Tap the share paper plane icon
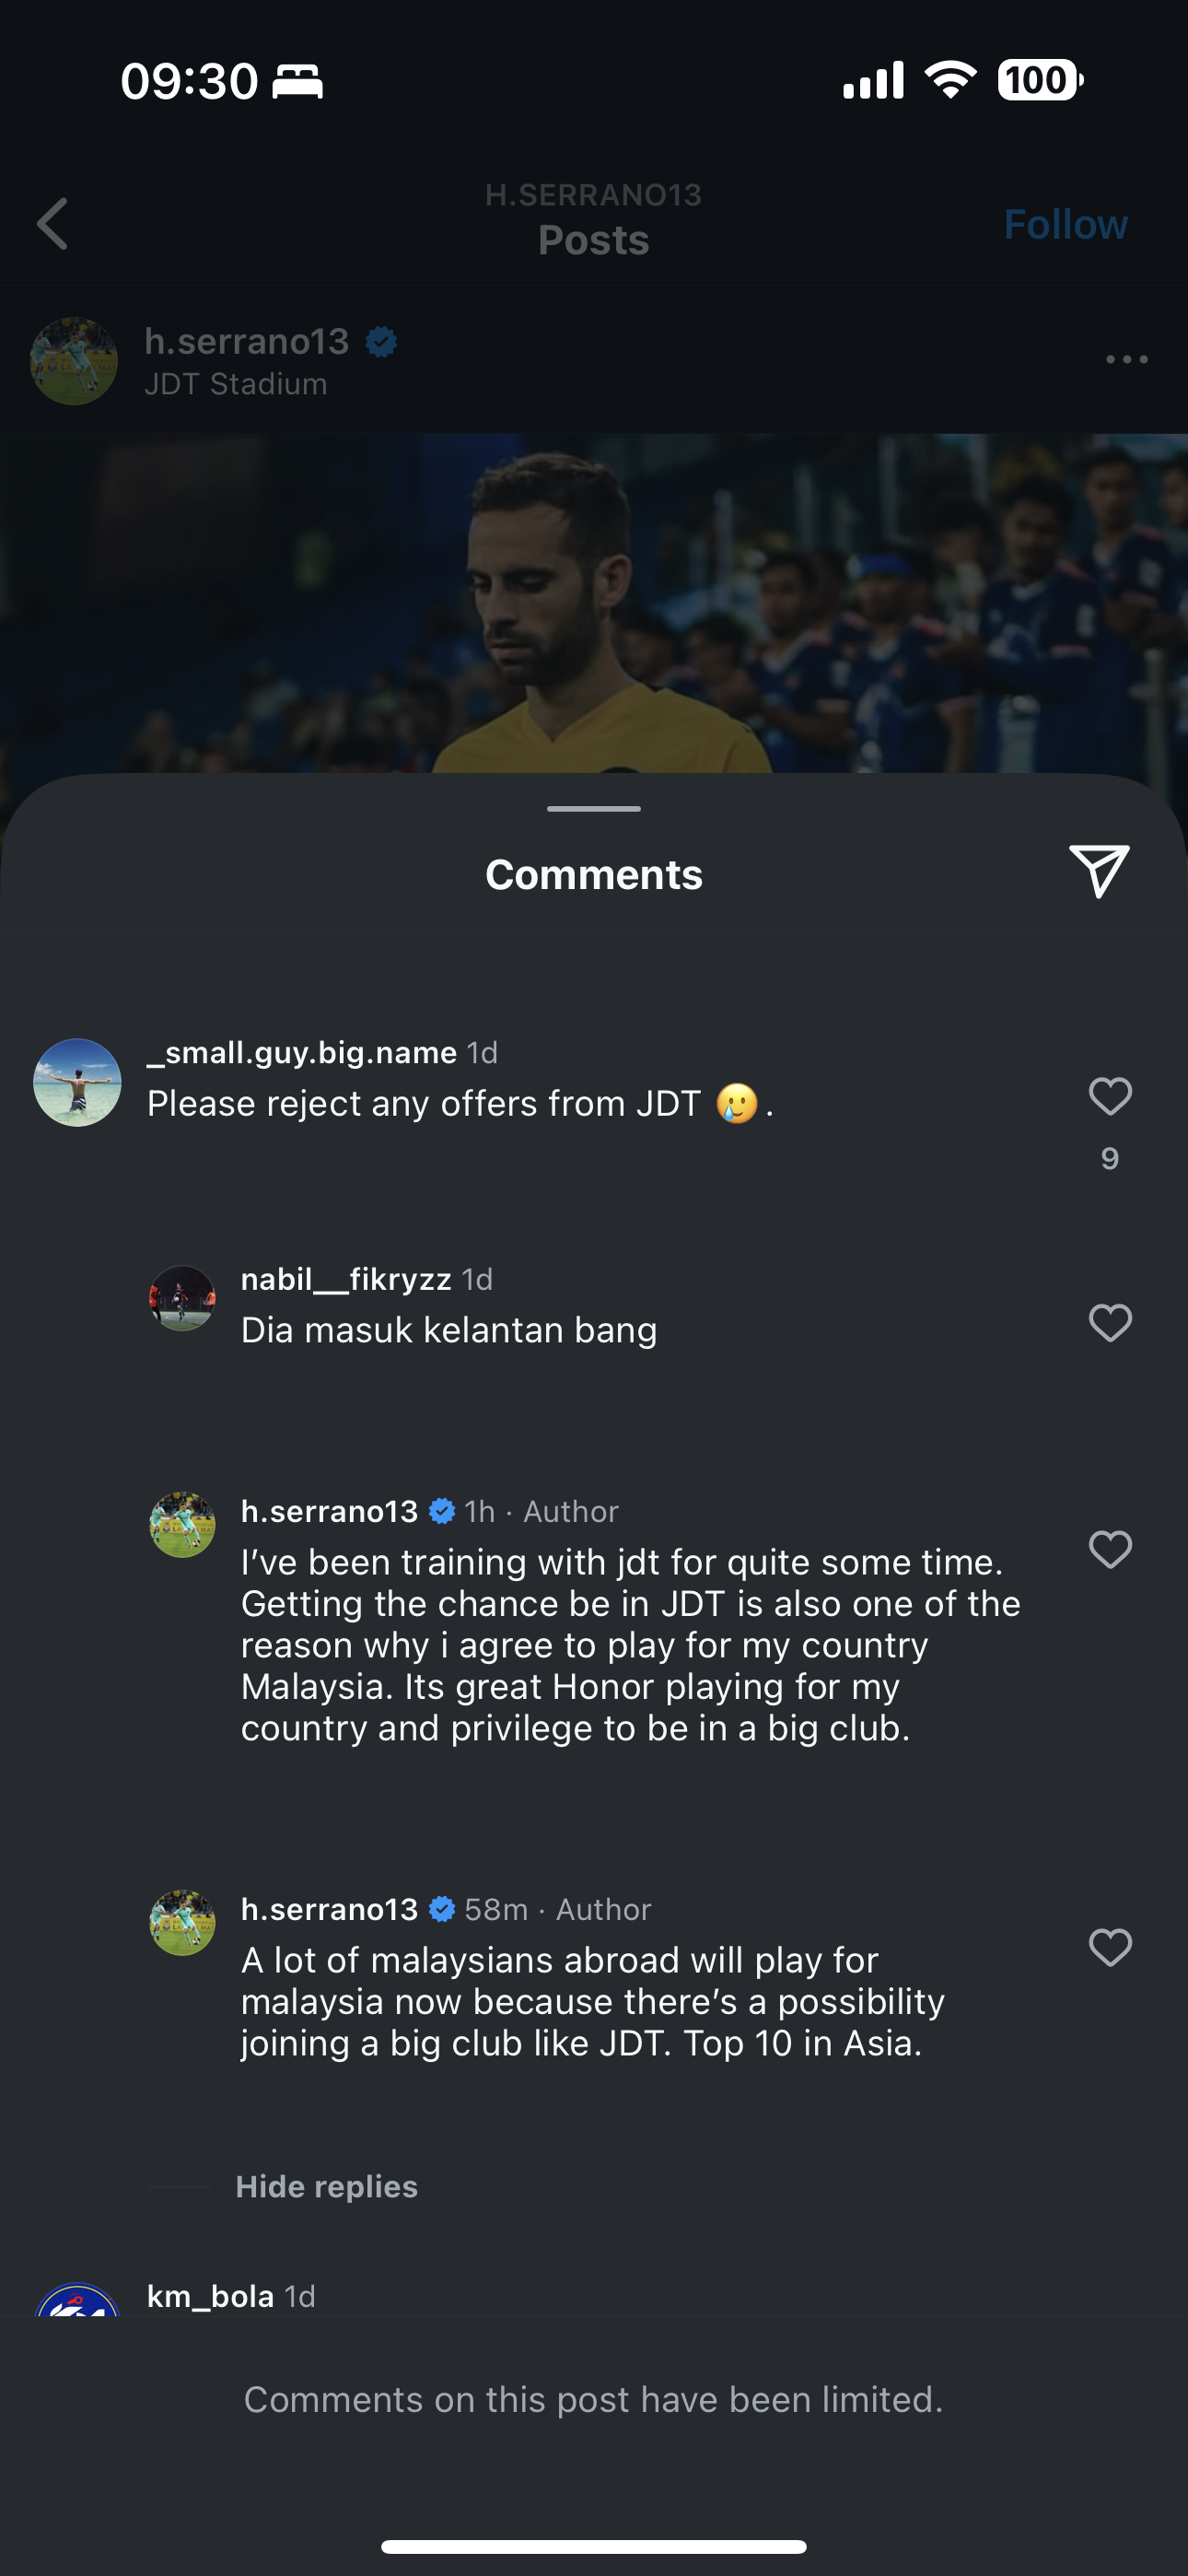 [1098, 871]
